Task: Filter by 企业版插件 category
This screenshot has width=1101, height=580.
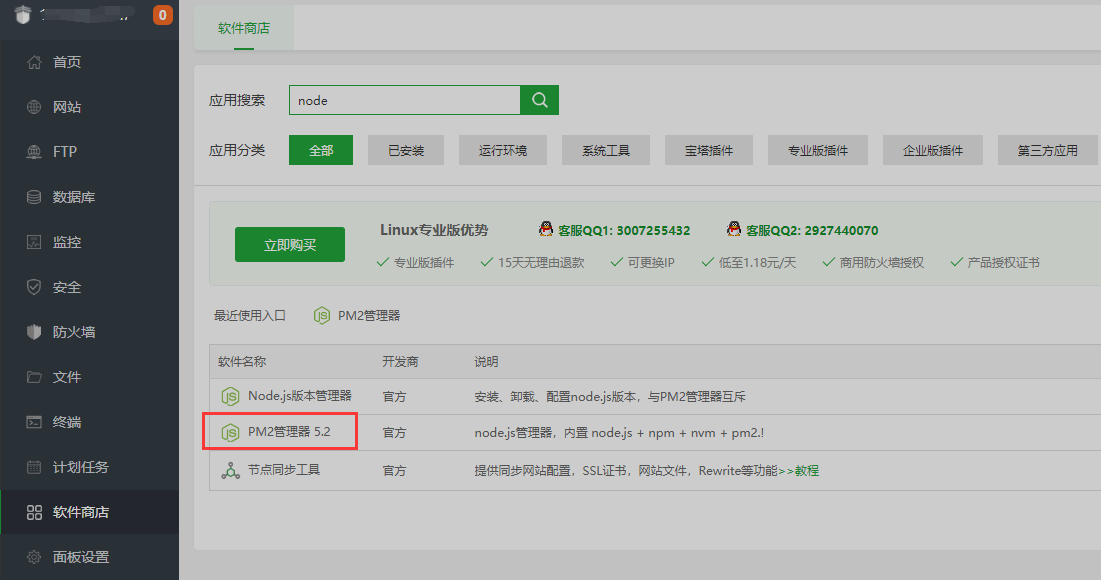Action: (x=932, y=150)
